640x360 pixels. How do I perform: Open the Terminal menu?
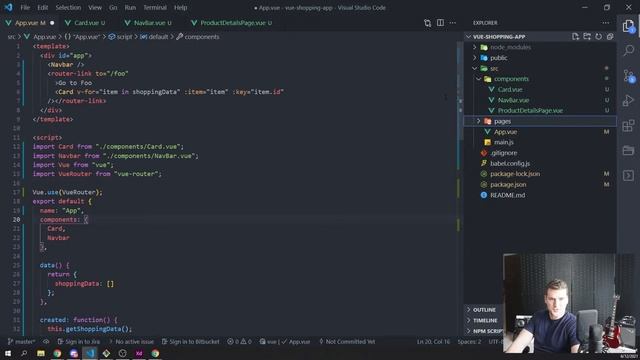click(155, 7)
